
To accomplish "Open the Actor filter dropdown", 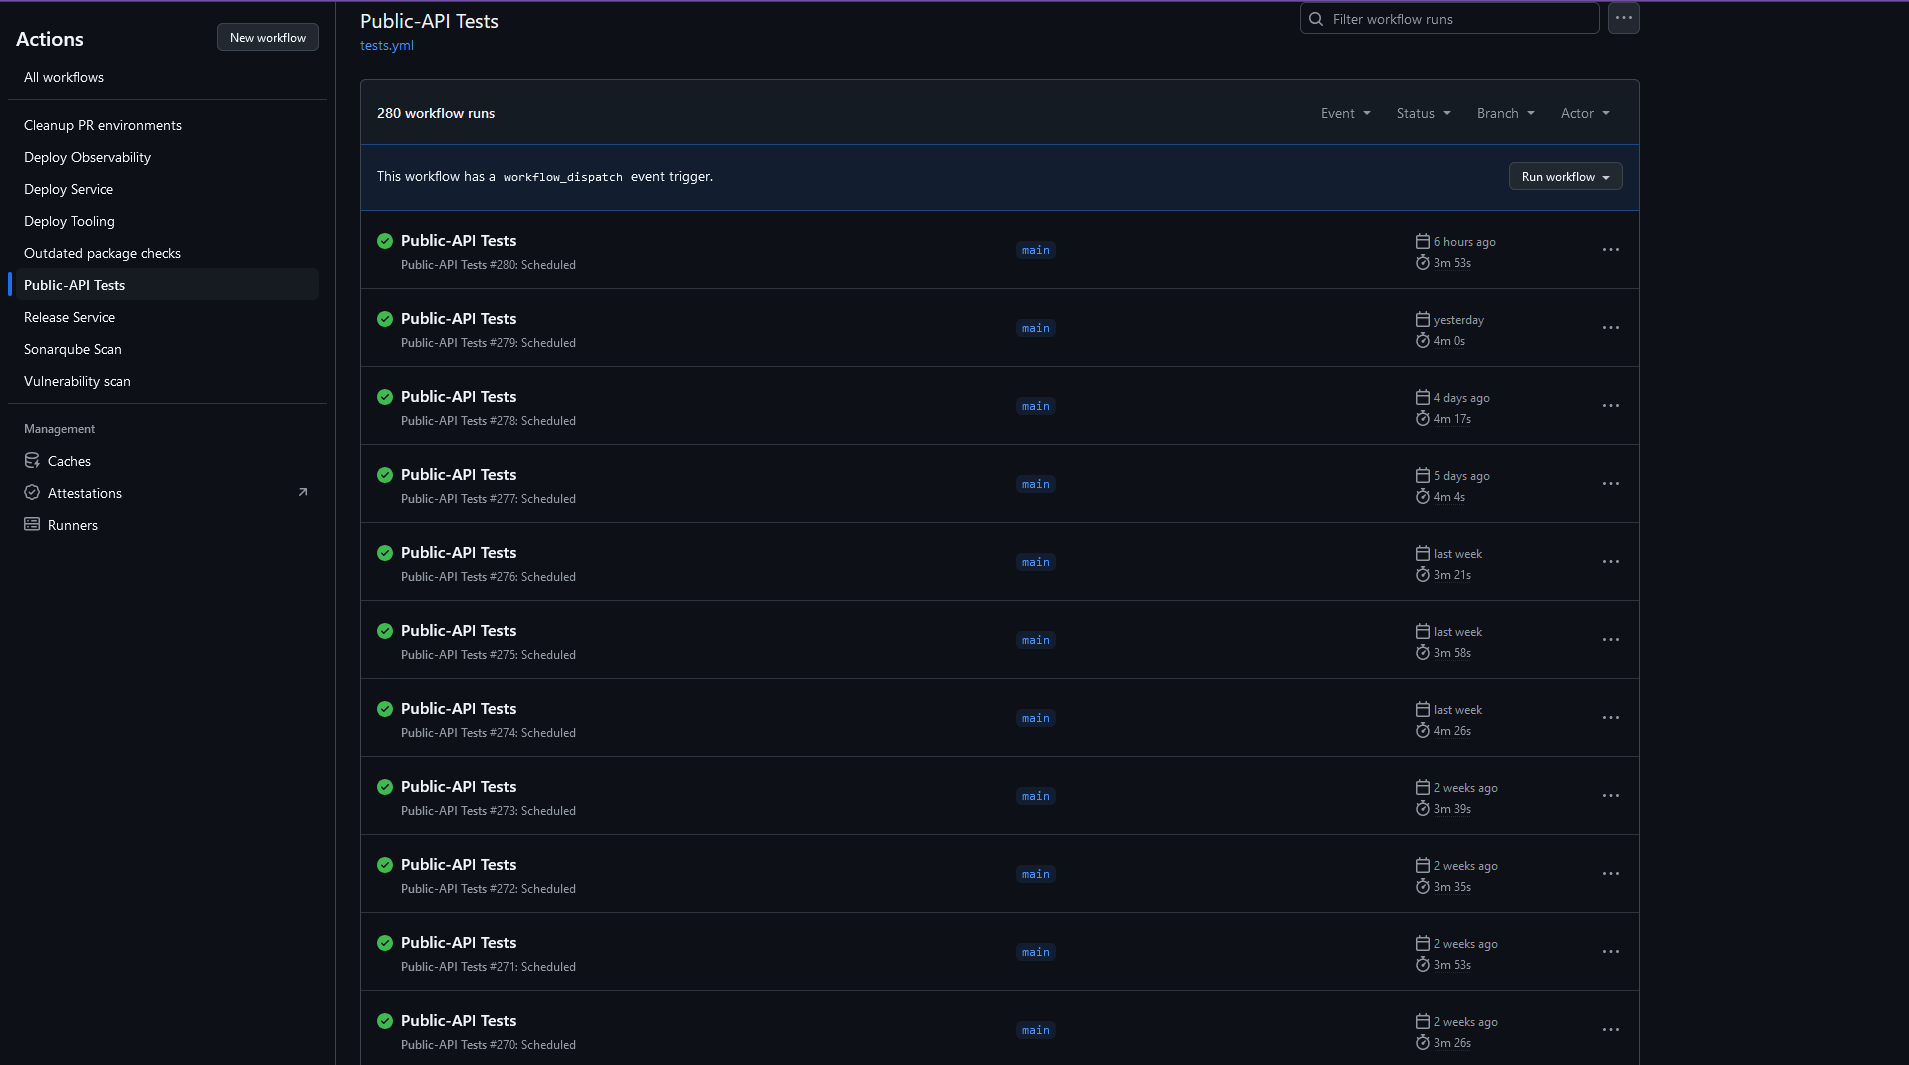I will [x=1585, y=113].
